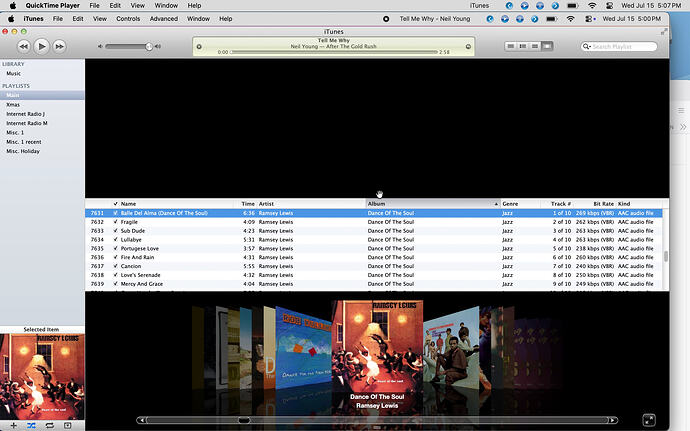
Task: Select the Dance Of The Soul cover in Cover Flow
Action: point(377,346)
